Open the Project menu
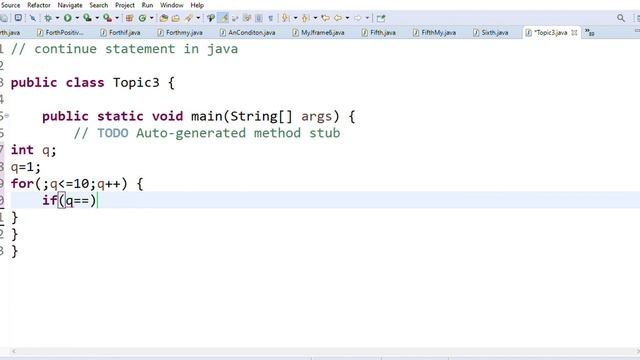The height and width of the screenshot is (360, 640). point(124,5)
